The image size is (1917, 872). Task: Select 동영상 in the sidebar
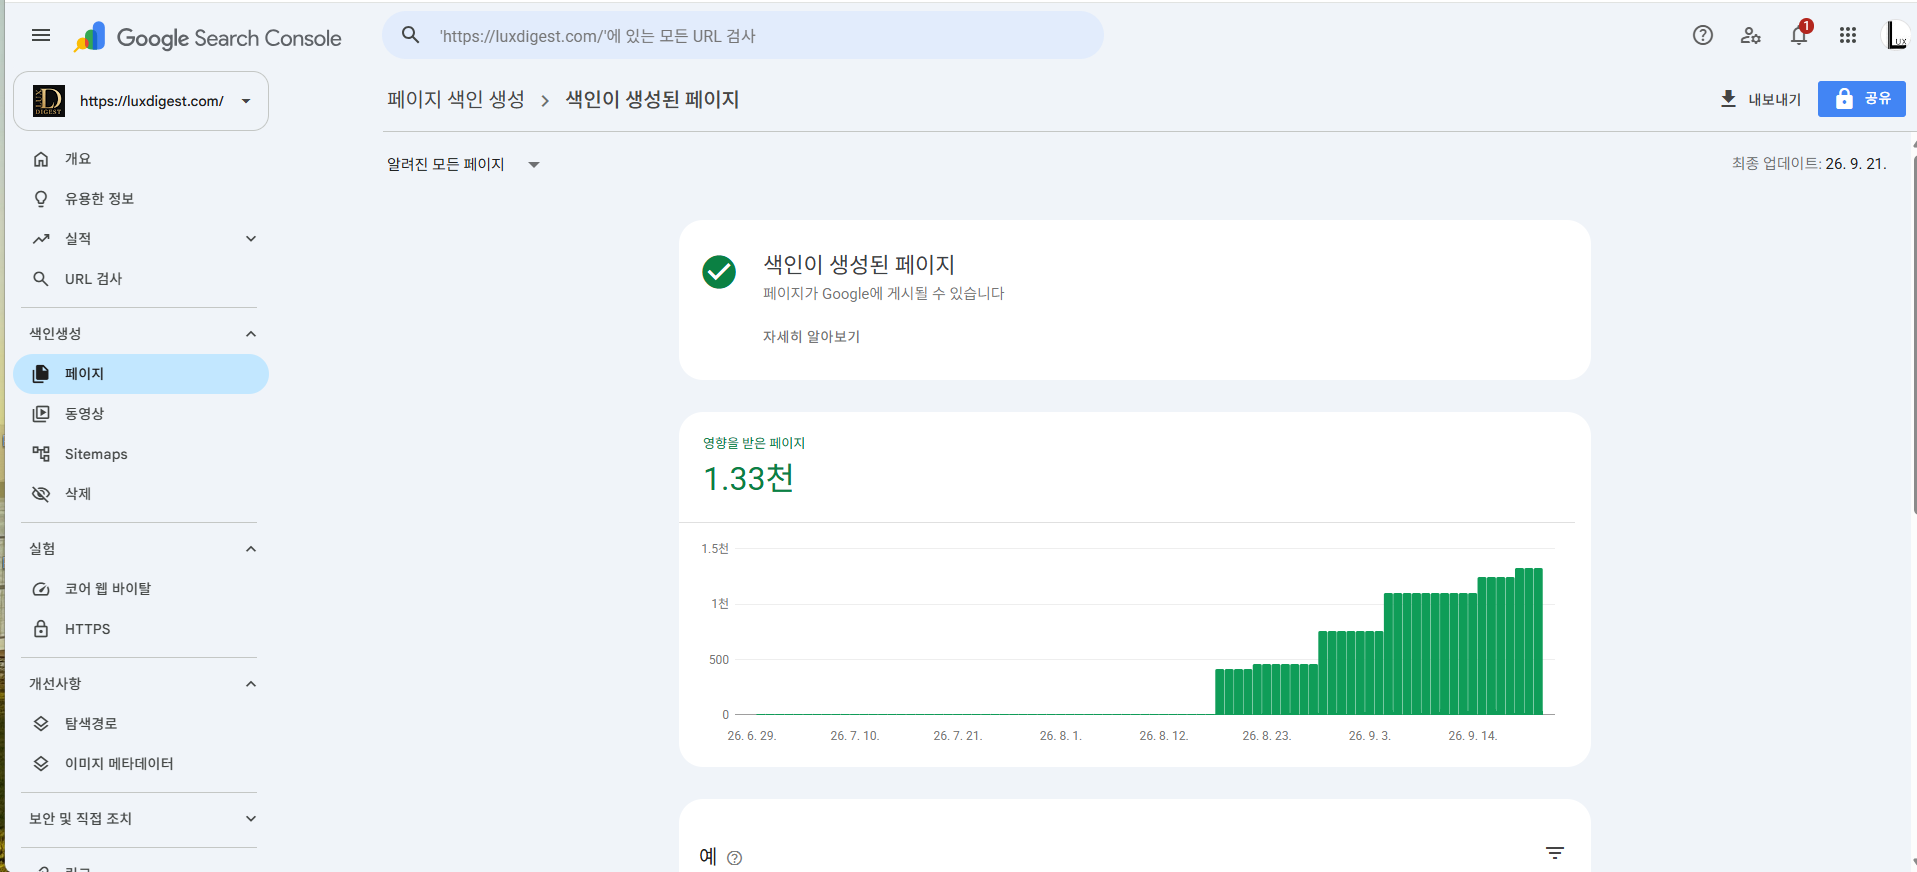pos(141,414)
